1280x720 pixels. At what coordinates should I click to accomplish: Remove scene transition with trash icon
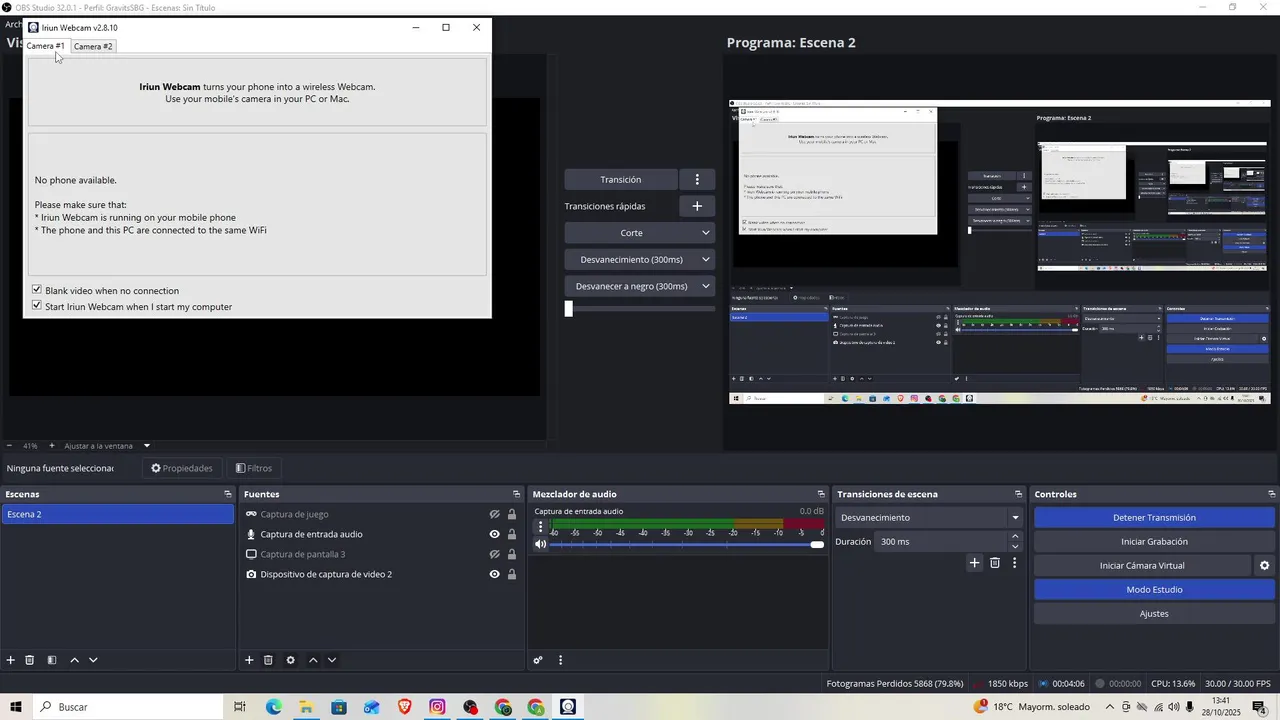pos(995,563)
